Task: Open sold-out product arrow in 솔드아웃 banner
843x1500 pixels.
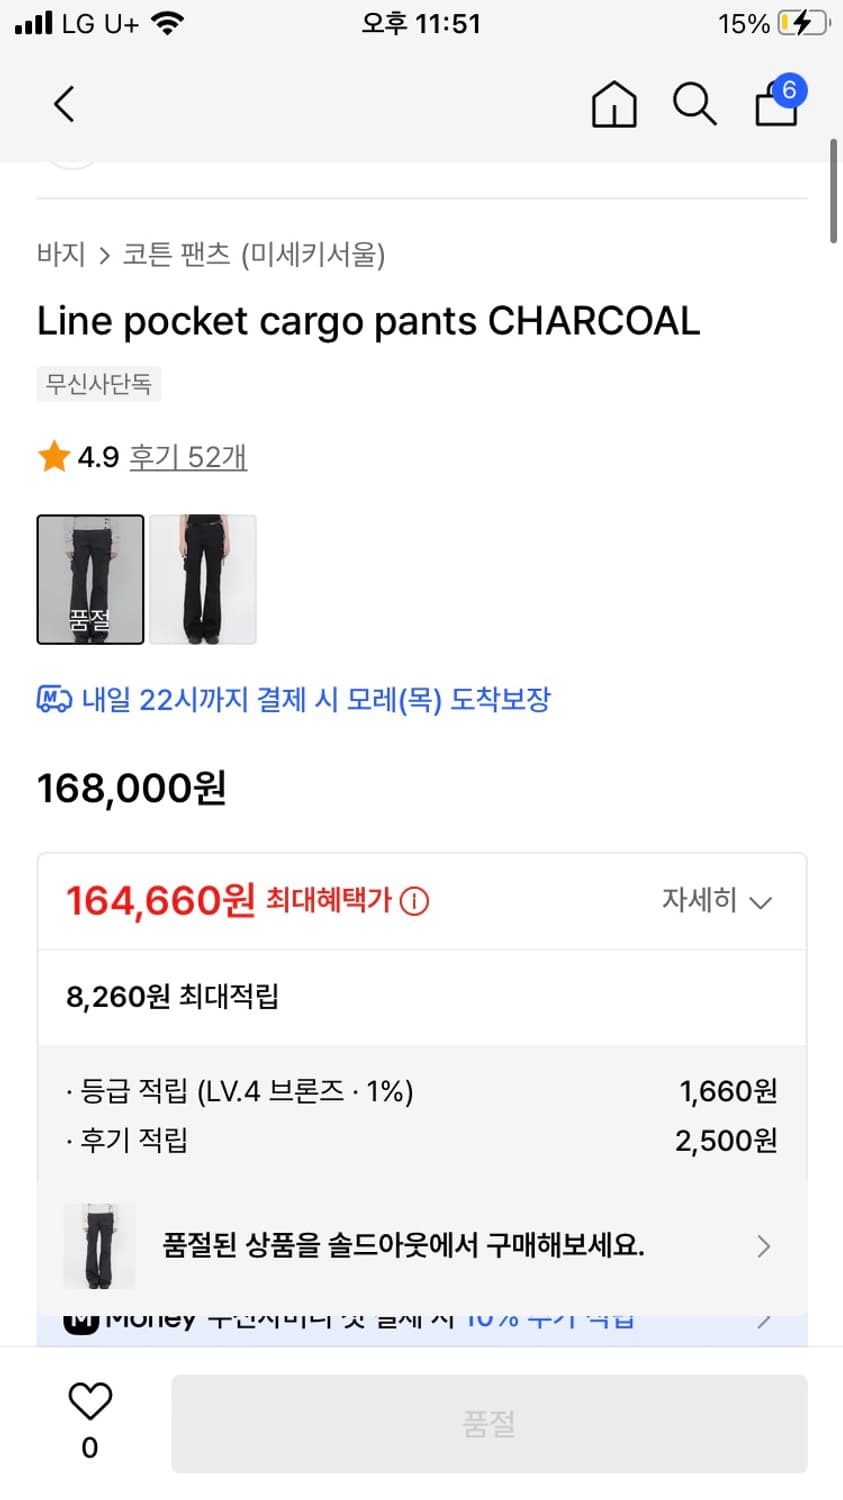Action: [x=764, y=1246]
